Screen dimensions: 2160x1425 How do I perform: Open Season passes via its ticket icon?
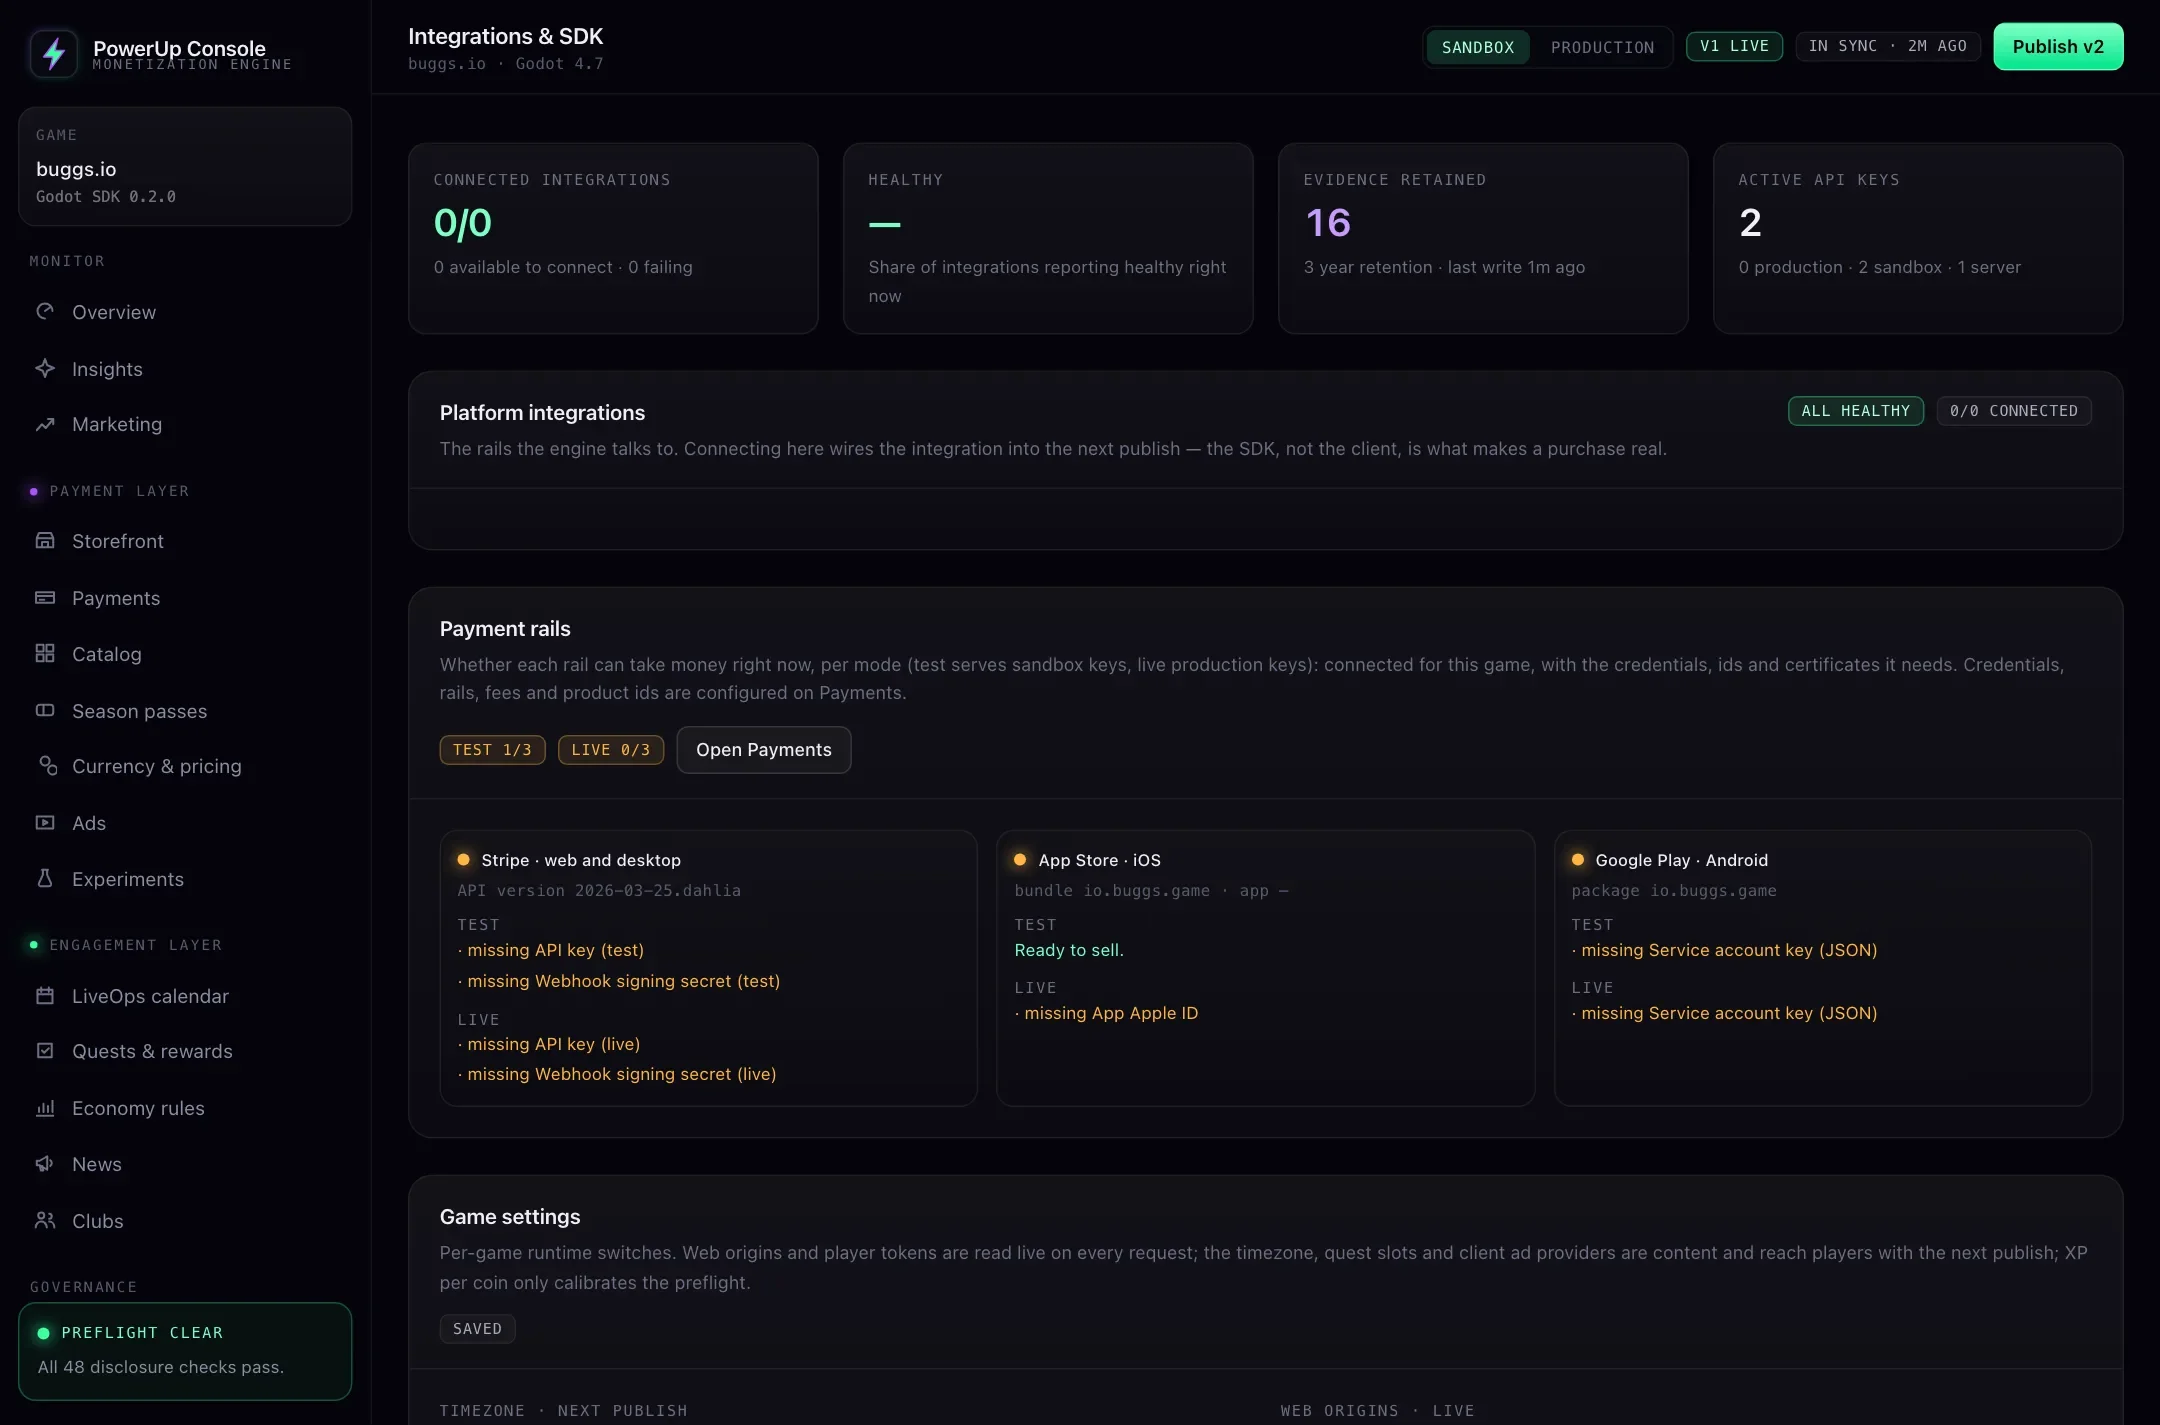(x=45, y=710)
